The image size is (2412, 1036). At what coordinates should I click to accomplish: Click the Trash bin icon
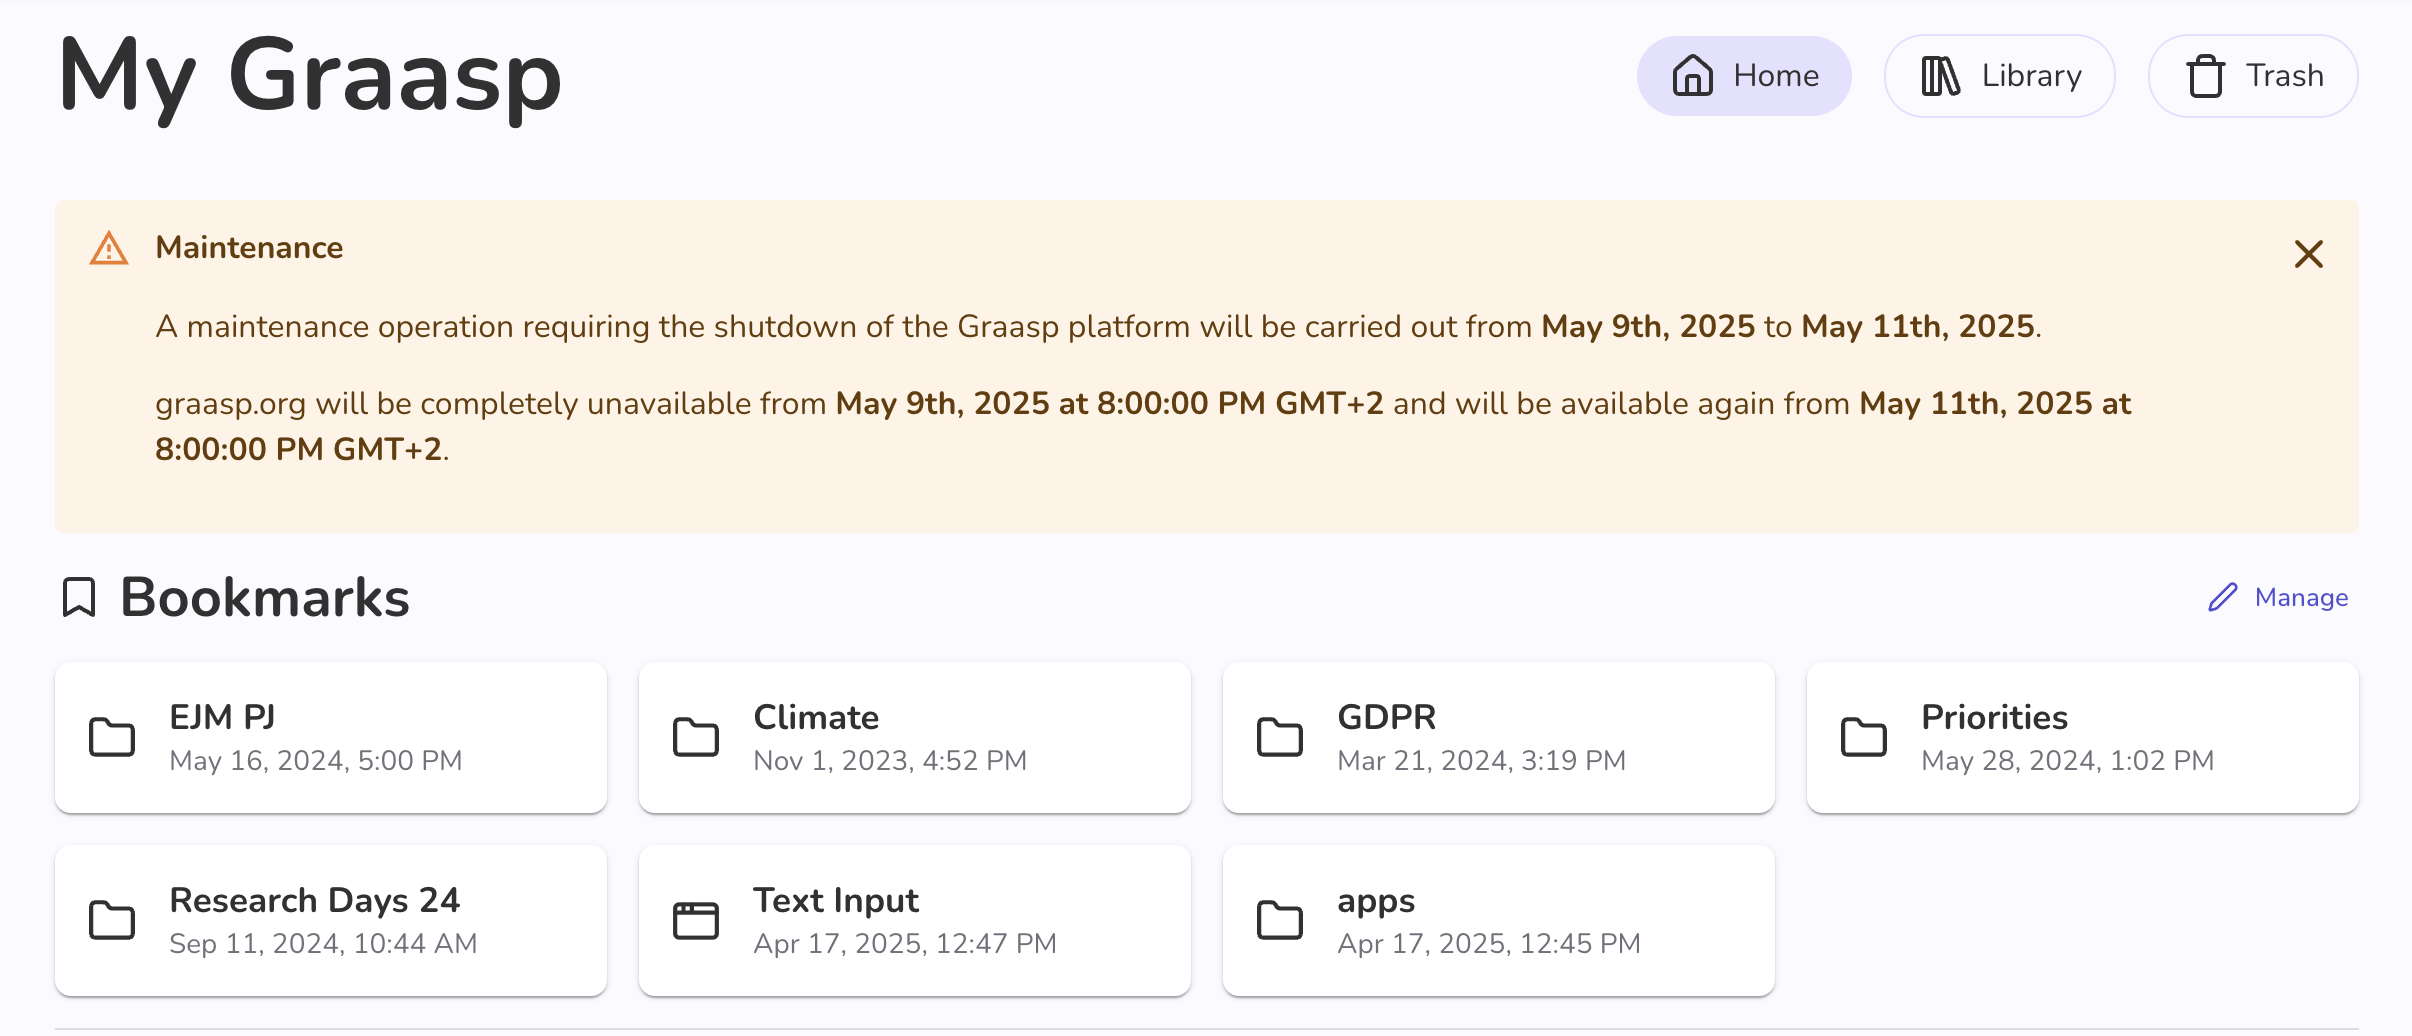(2205, 75)
